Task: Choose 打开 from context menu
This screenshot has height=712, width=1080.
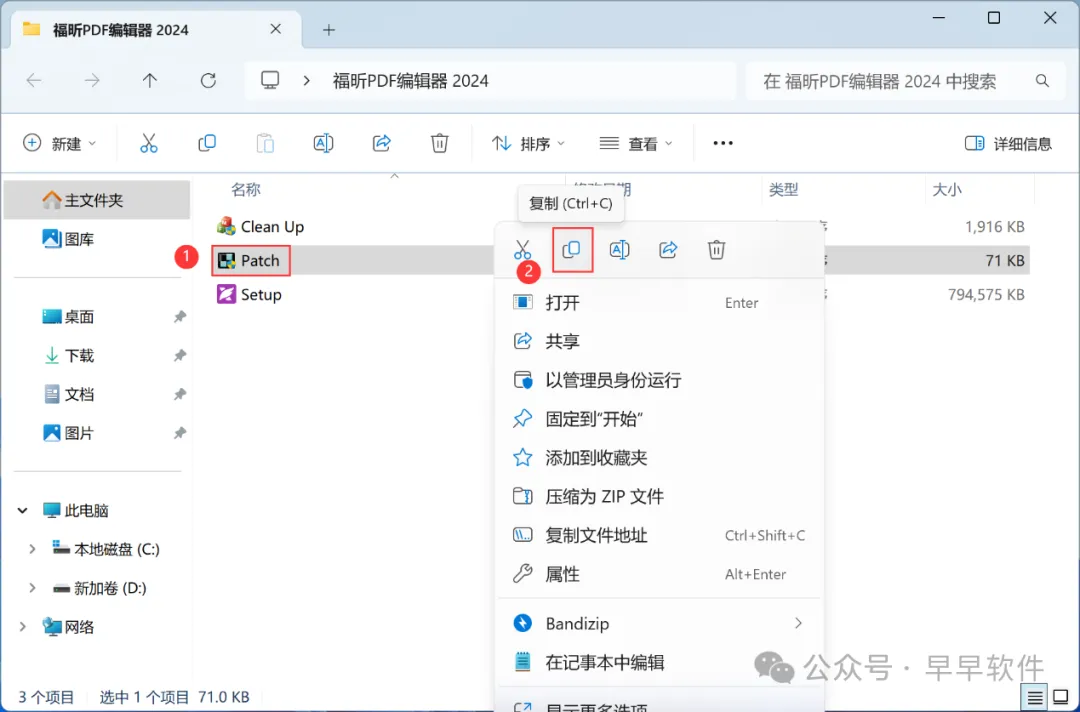Action: (x=659, y=302)
